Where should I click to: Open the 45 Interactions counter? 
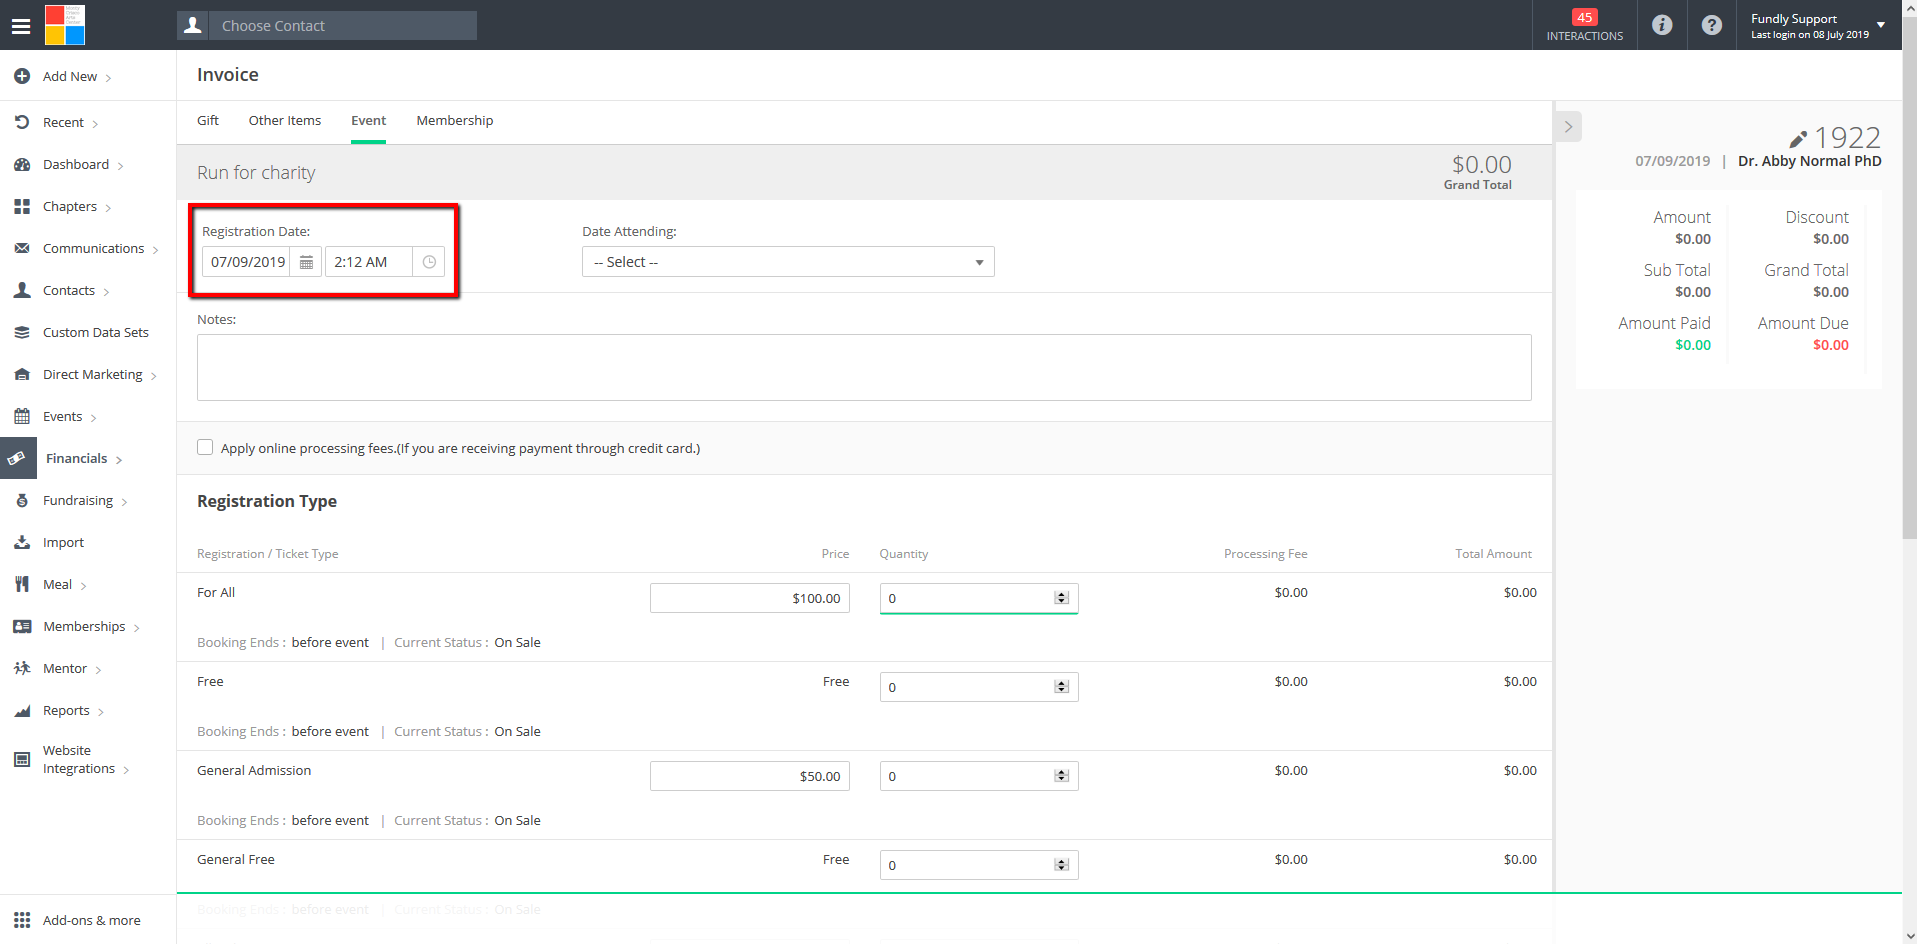(x=1585, y=25)
